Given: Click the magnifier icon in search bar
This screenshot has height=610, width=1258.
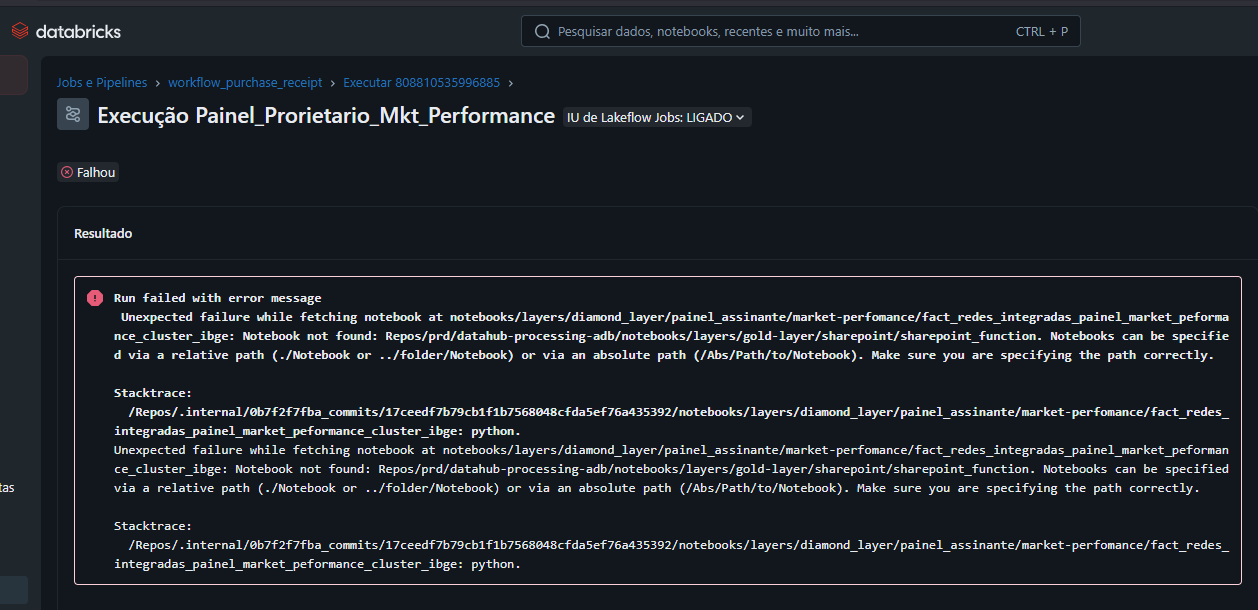Looking at the screenshot, I should (542, 31).
